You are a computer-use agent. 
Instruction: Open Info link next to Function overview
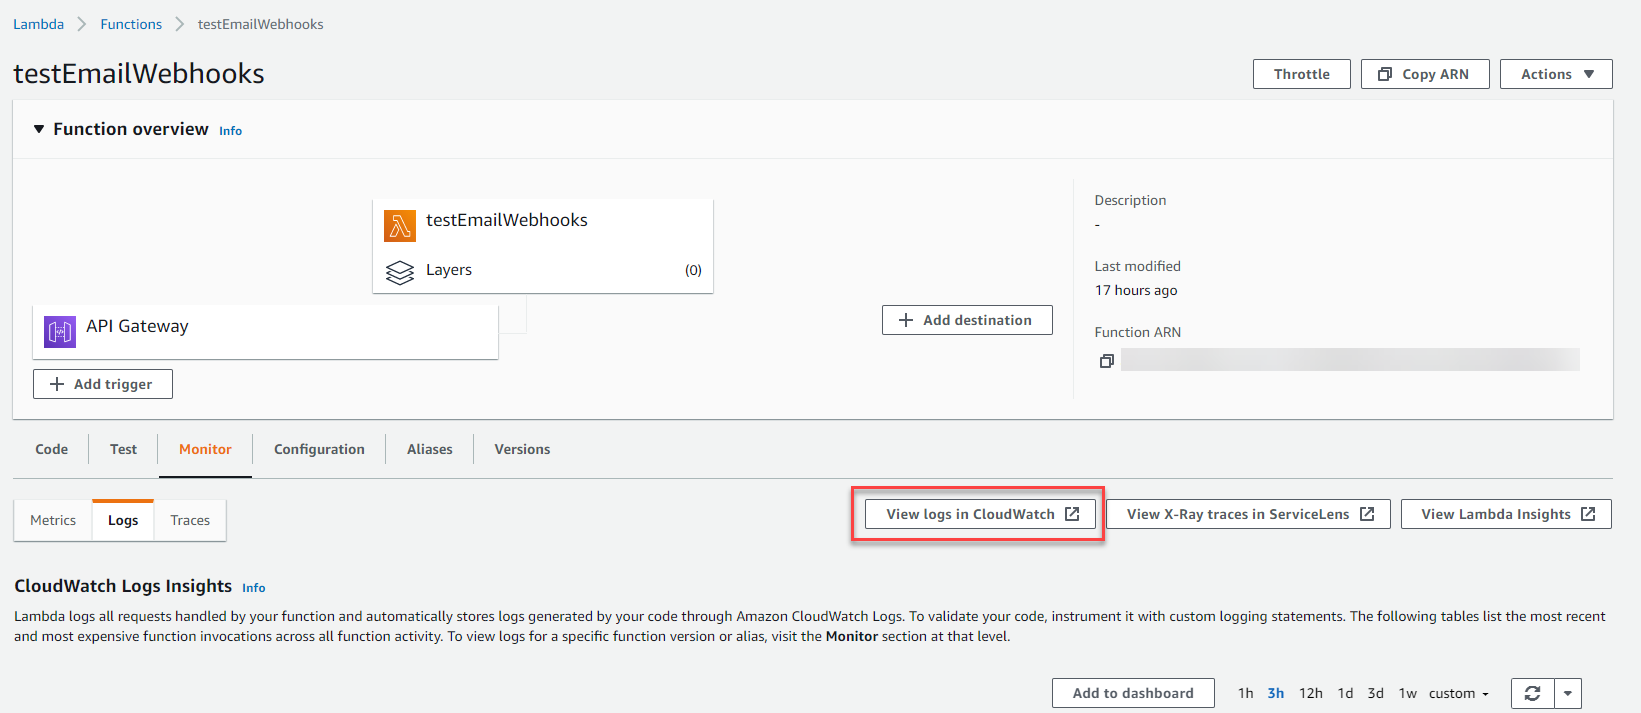coord(231,131)
